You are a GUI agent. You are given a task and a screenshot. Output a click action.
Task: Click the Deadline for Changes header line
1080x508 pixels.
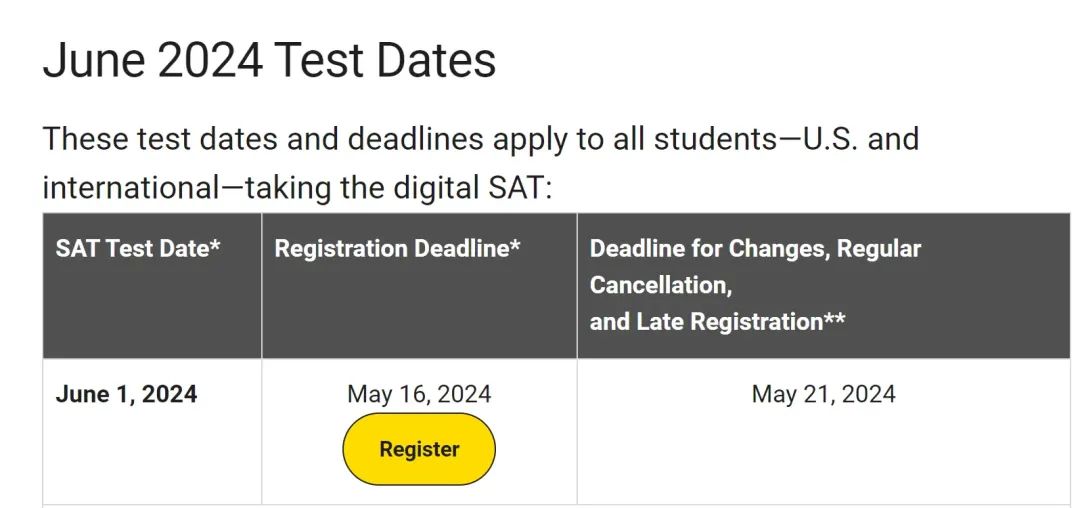point(755,248)
